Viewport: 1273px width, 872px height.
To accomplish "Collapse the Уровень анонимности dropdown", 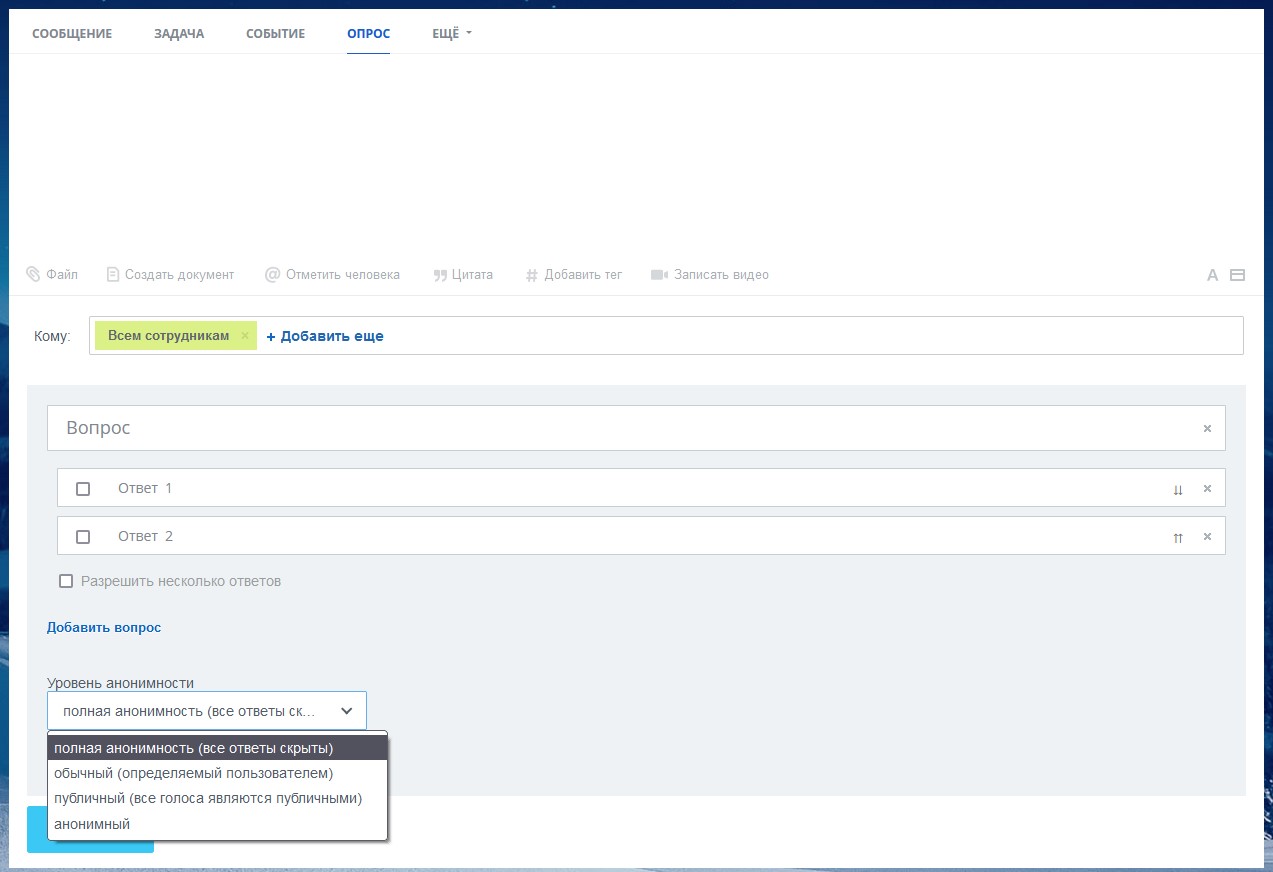I will pyautogui.click(x=346, y=711).
